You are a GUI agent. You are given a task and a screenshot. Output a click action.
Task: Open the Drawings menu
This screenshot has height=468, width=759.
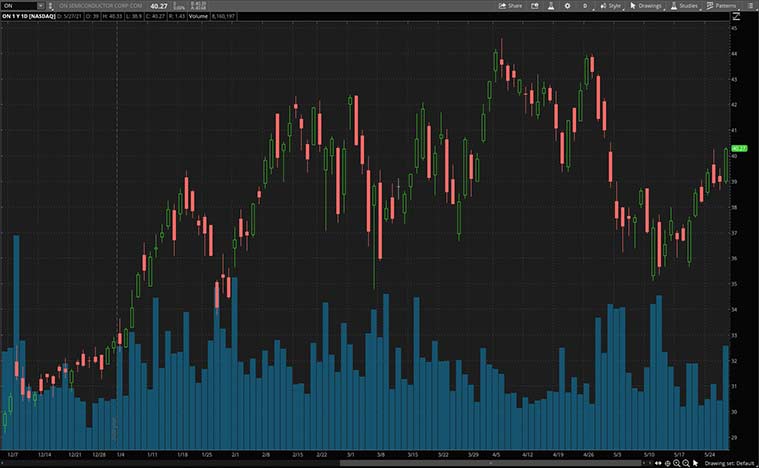click(646, 5)
